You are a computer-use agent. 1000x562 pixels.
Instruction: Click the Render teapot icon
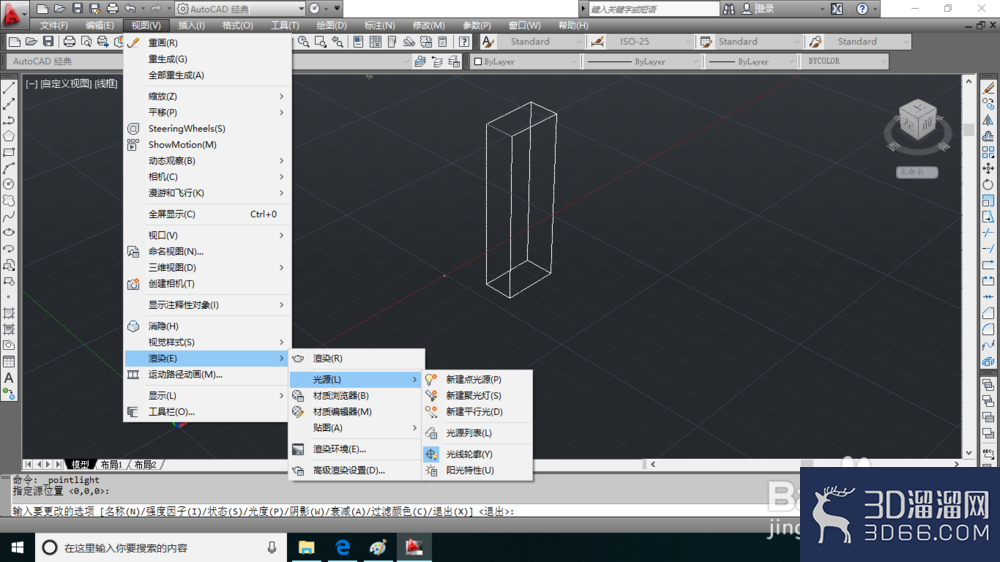(298, 359)
